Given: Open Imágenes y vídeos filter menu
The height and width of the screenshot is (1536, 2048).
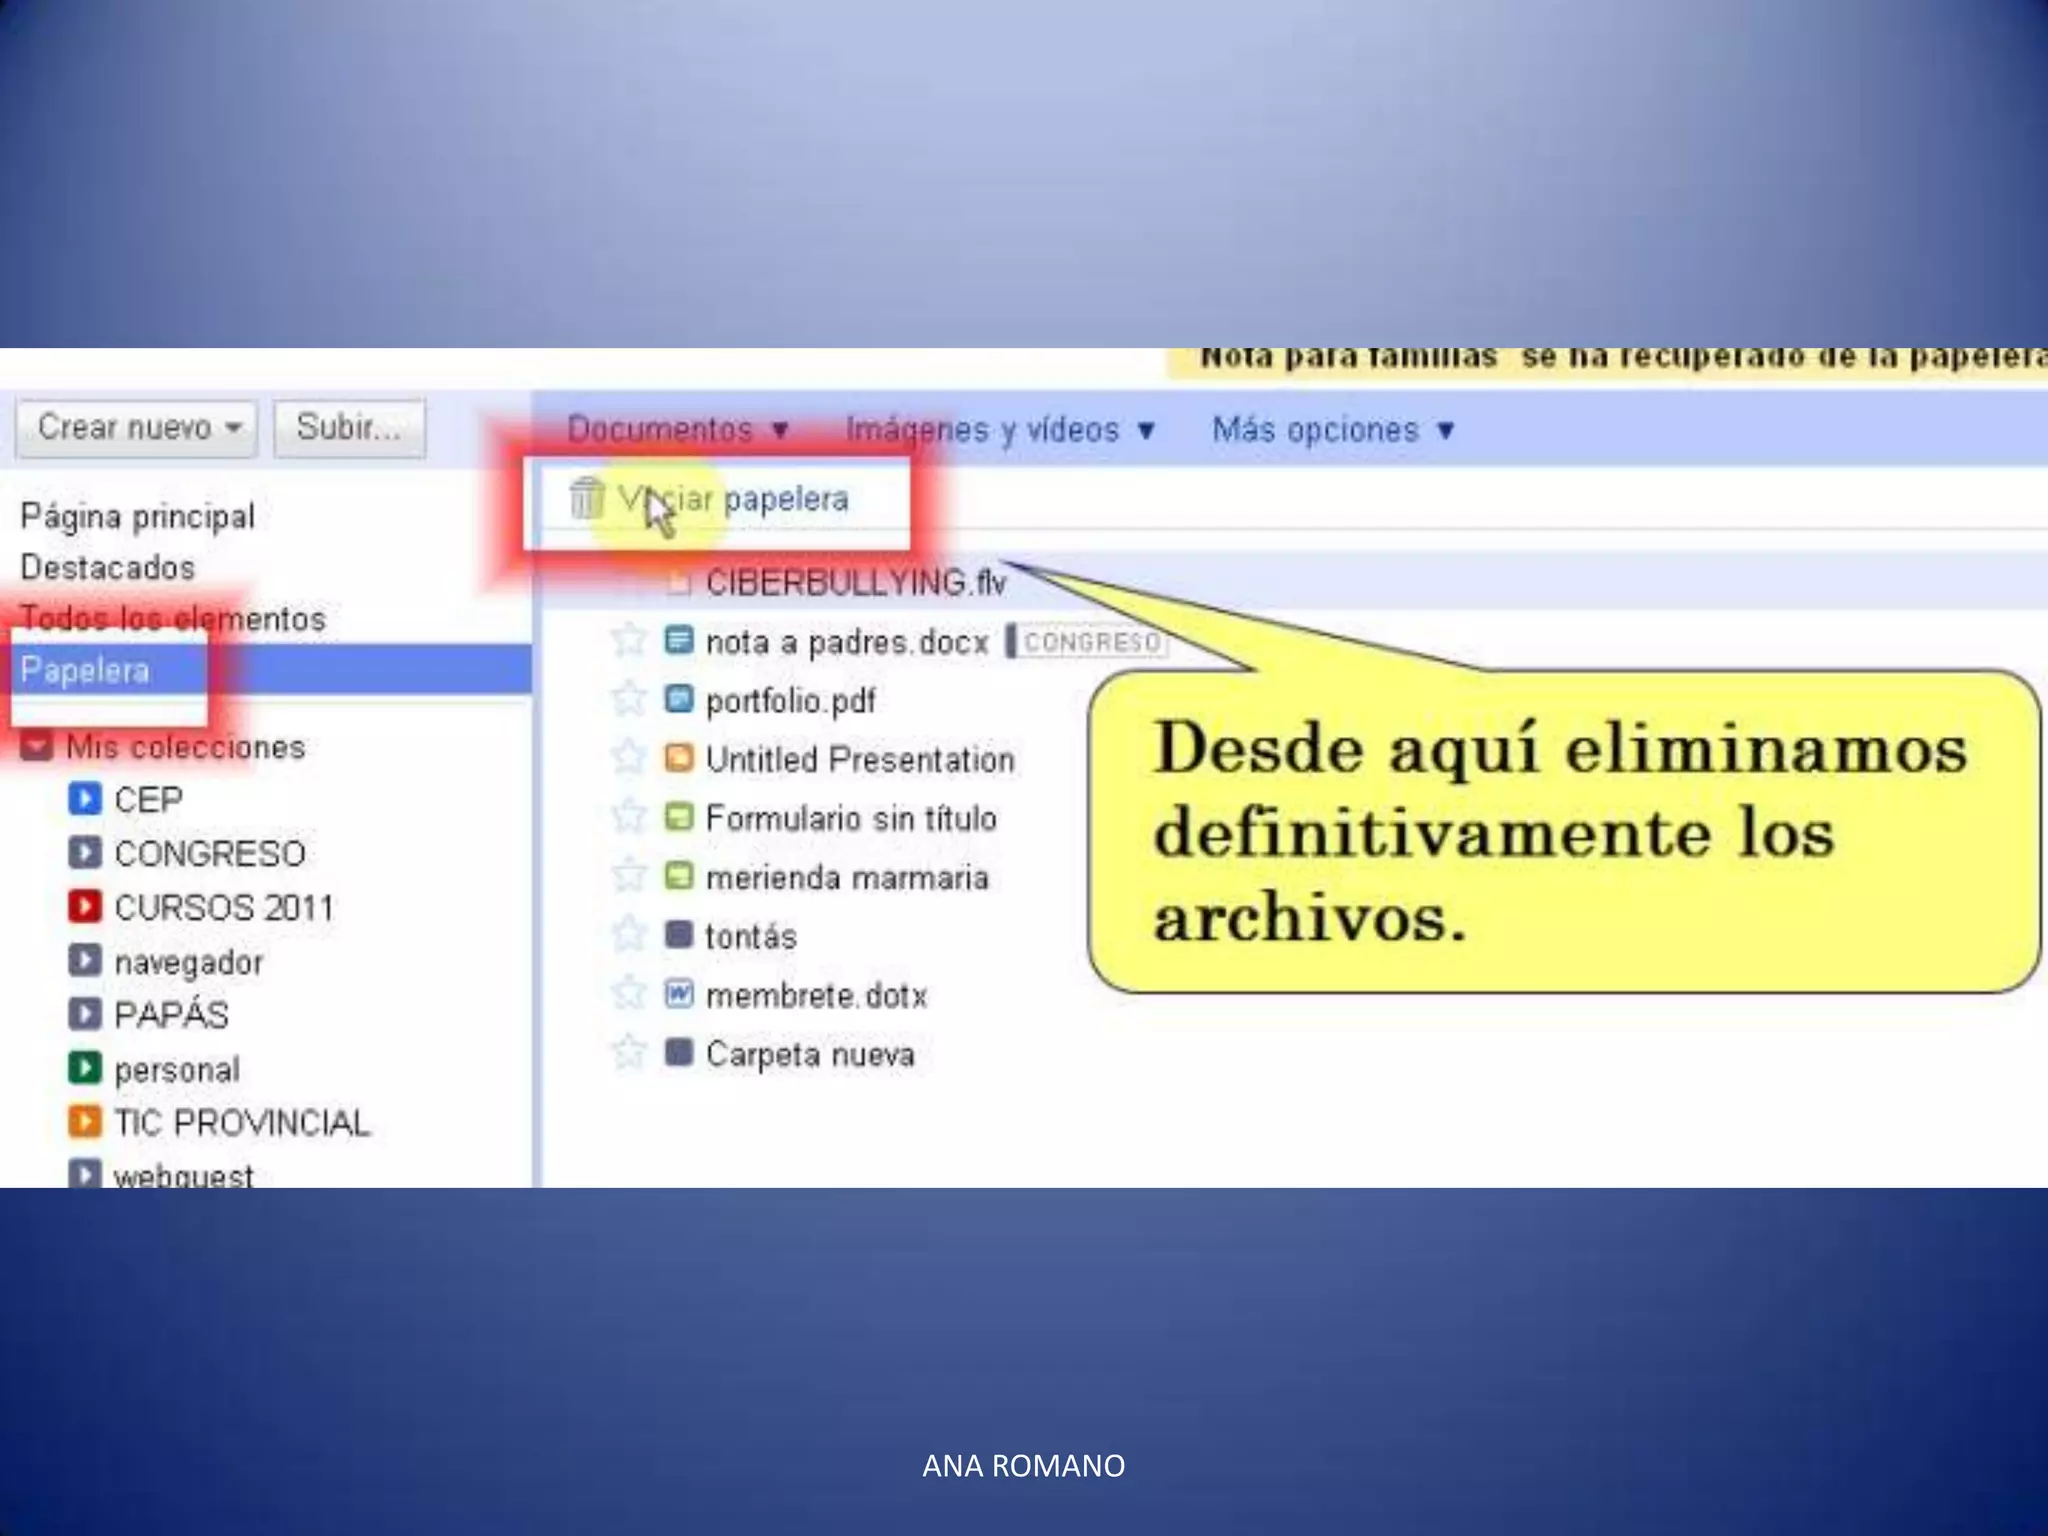Looking at the screenshot, I should pos(1000,430).
